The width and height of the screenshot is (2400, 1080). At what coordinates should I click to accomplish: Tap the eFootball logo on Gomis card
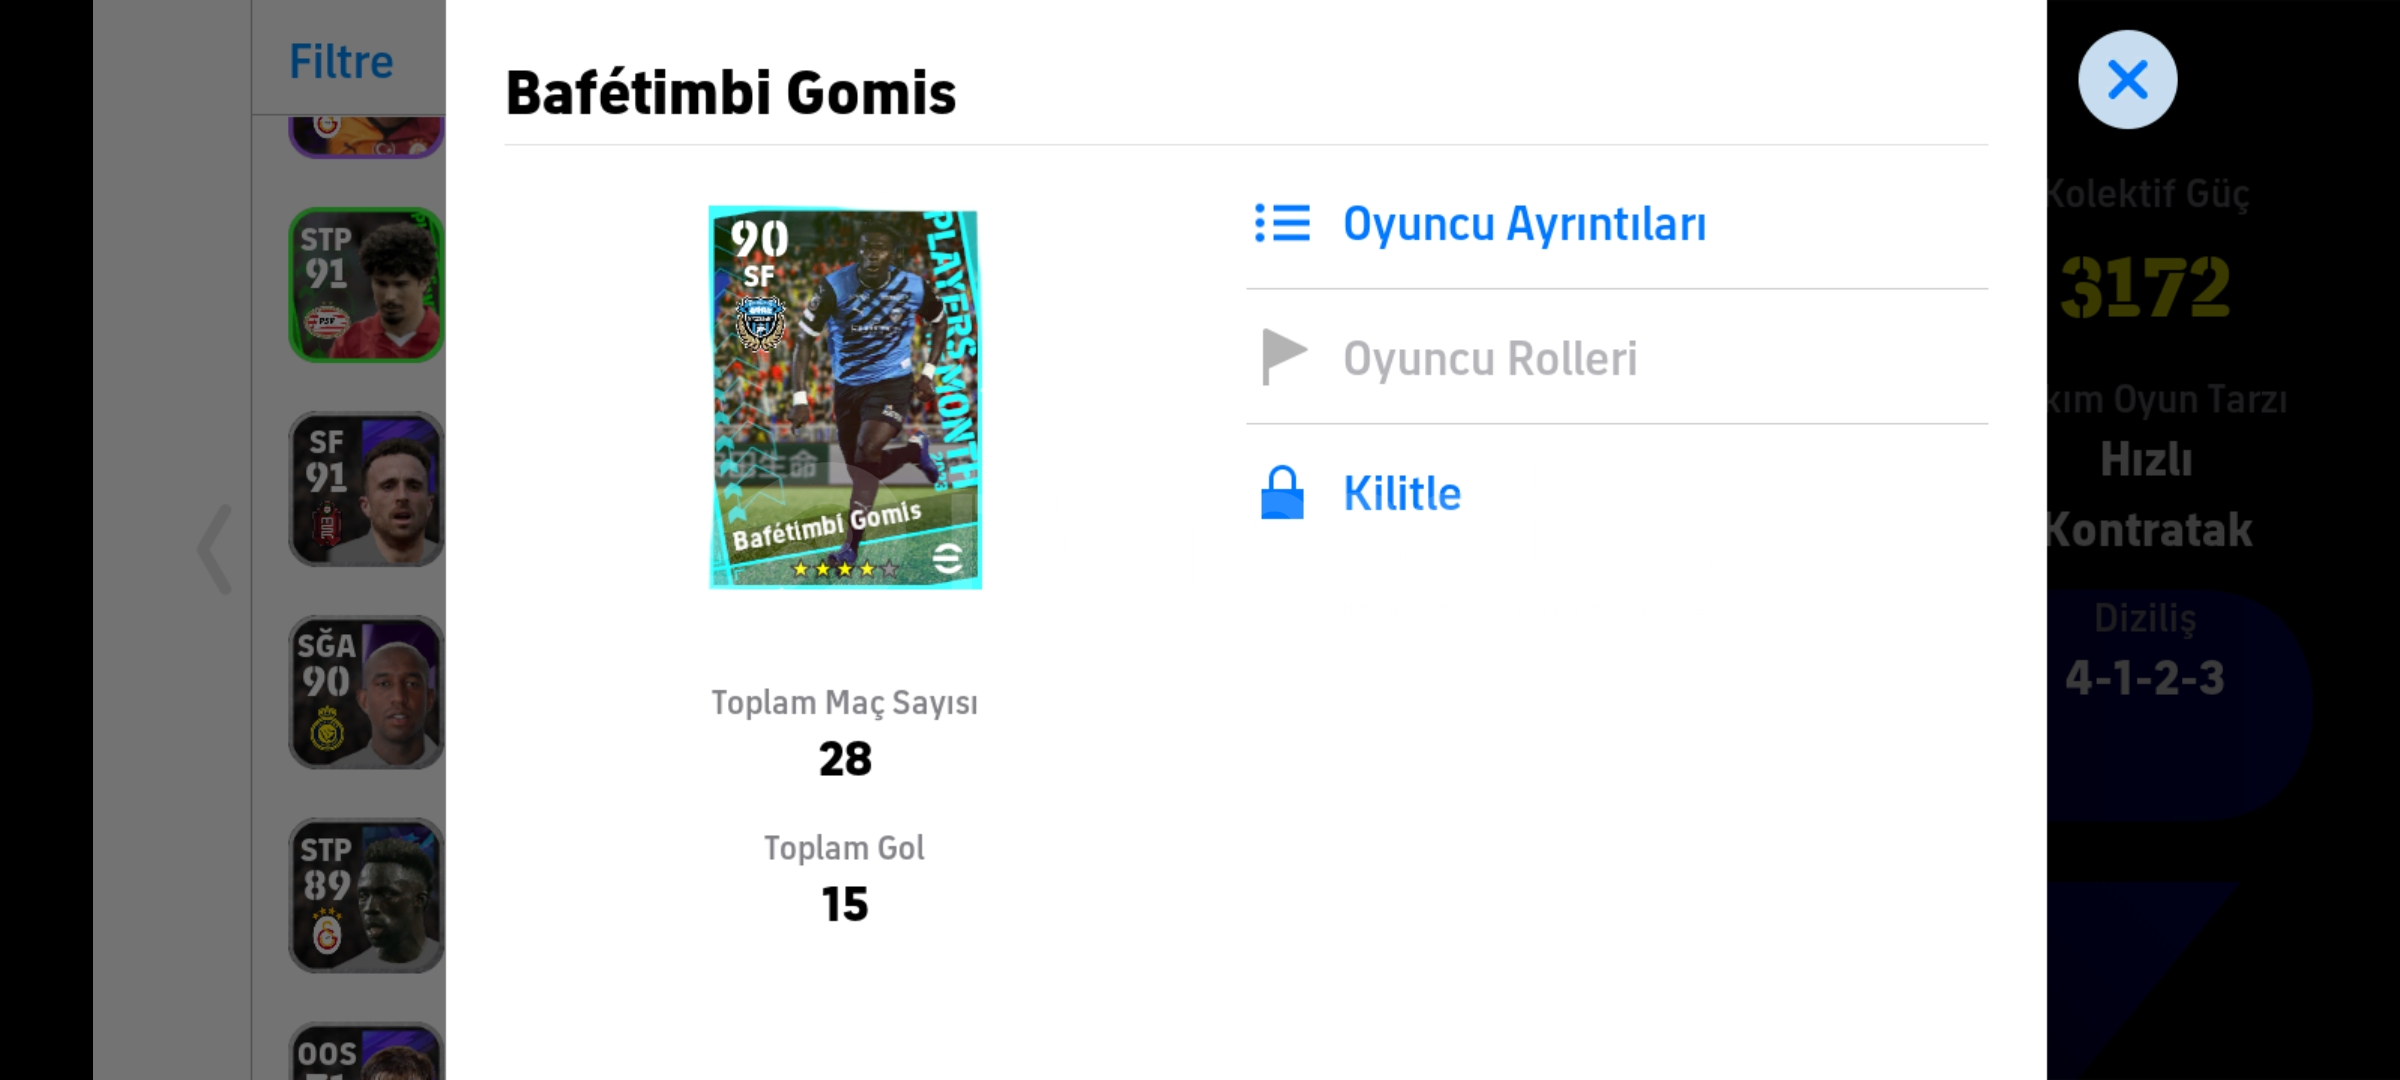pos(947,557)
